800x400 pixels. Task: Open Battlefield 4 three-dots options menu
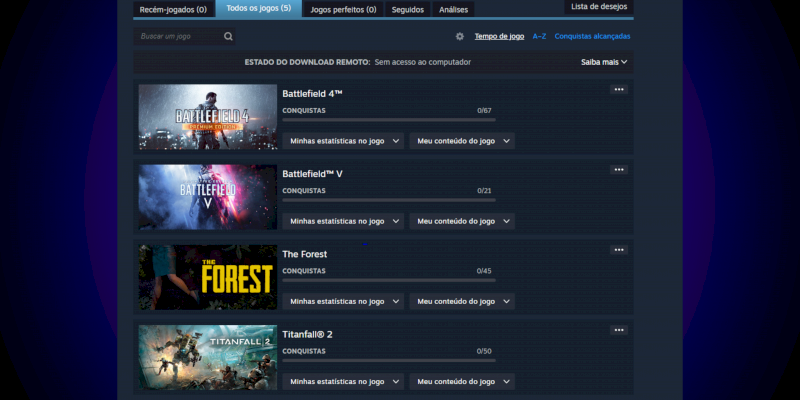[619, 89]
